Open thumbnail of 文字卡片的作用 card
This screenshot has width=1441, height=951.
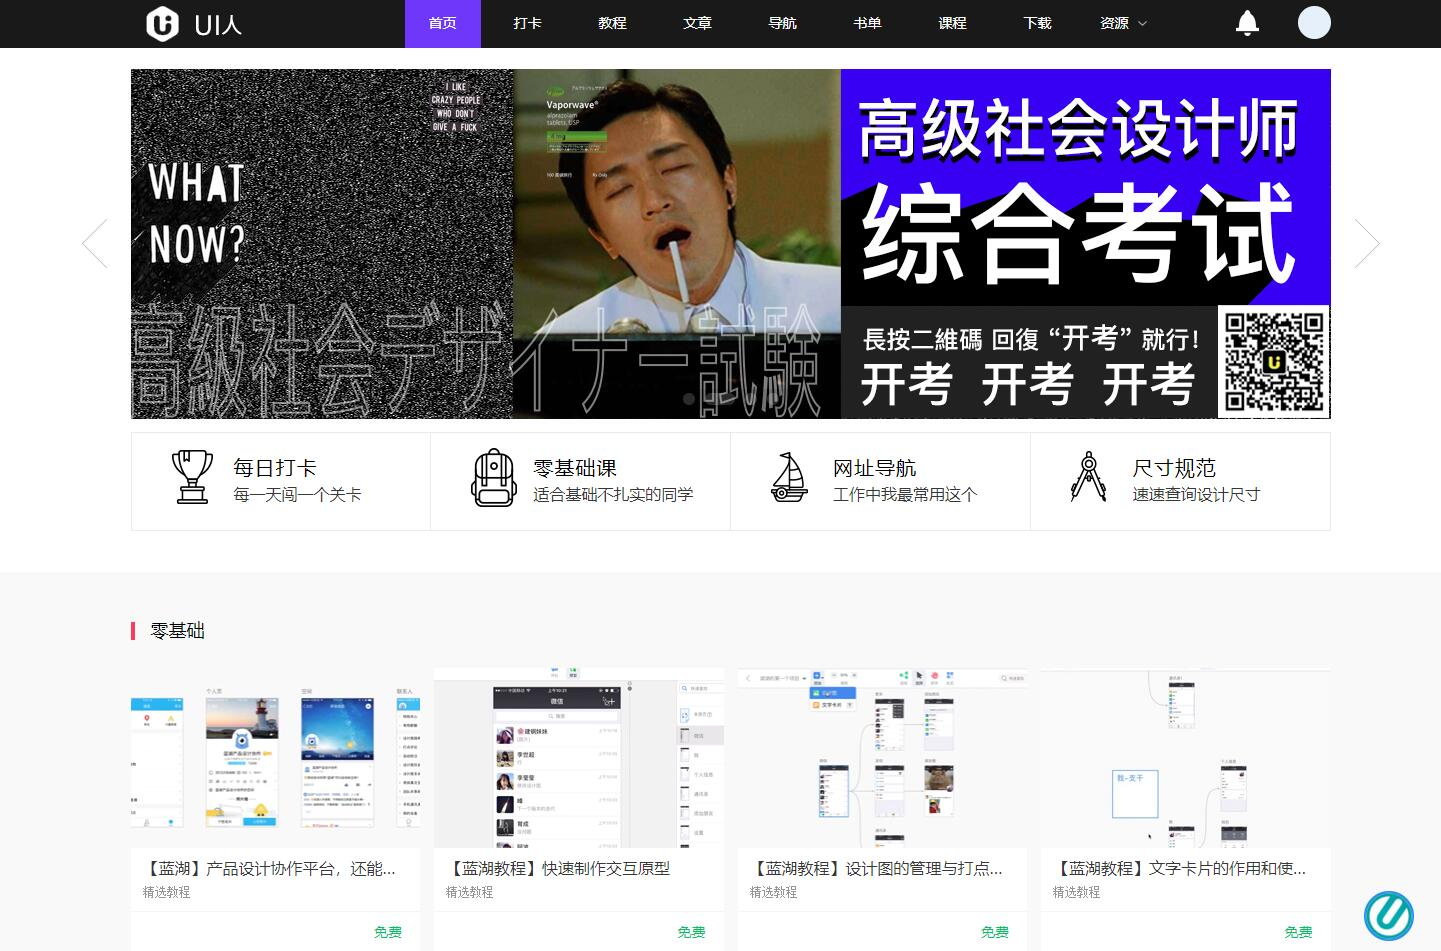point(1186,759)
